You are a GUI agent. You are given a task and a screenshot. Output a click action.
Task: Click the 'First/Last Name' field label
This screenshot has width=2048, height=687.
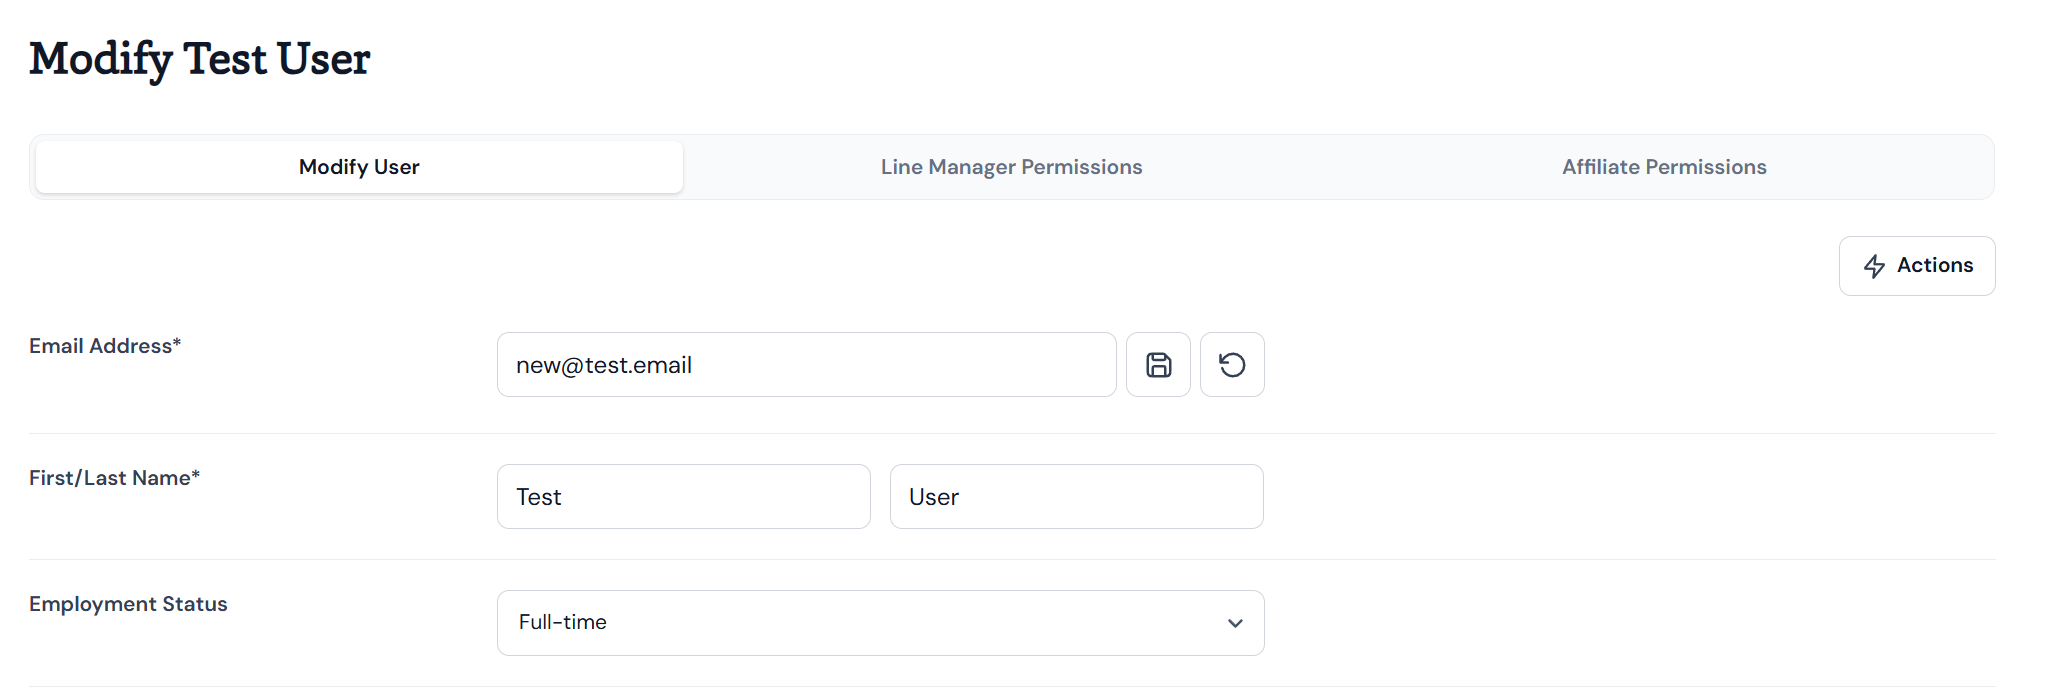pyautogui.click(x=110, y=478)
